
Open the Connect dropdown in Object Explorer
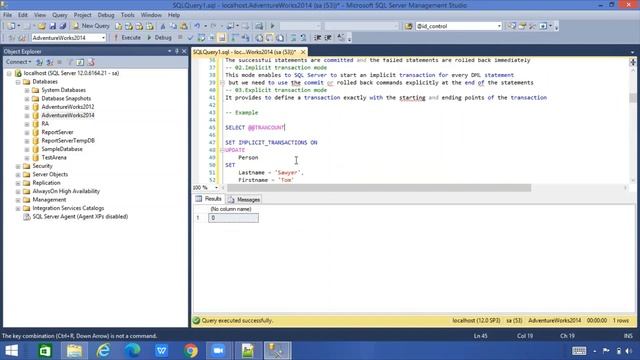tap(19, 62)
